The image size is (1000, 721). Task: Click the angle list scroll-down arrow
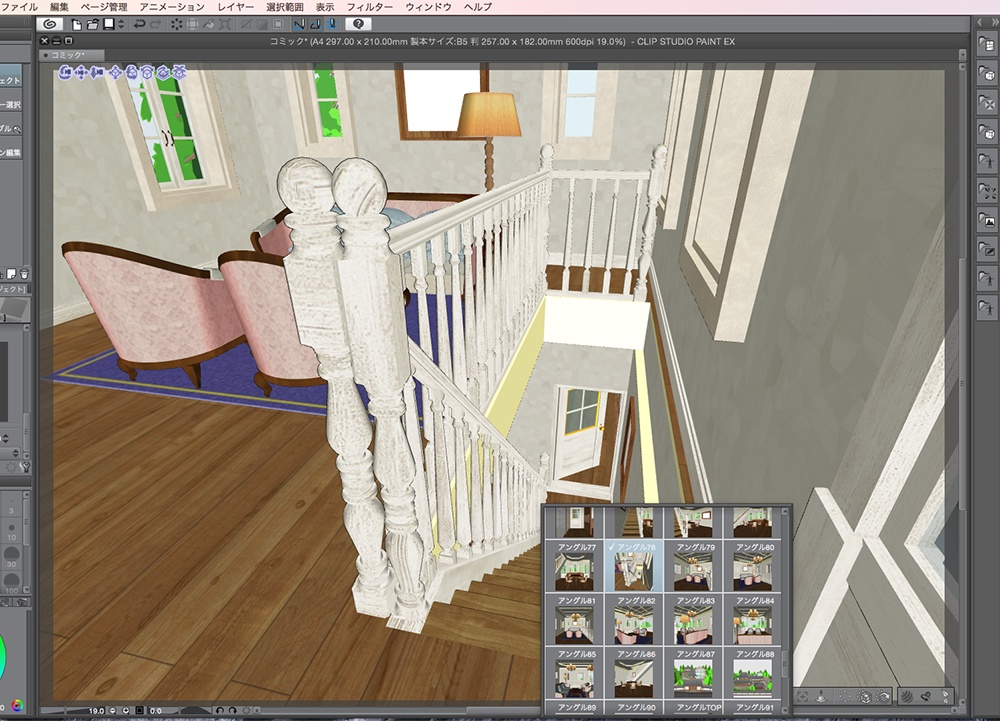point(785,710)
